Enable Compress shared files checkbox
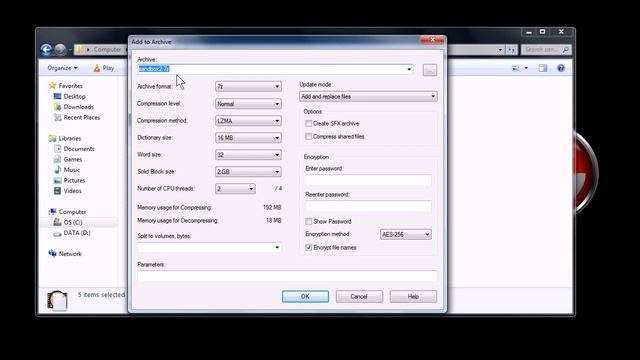This screenshot has width=640, height=360. tap(309, 136)
